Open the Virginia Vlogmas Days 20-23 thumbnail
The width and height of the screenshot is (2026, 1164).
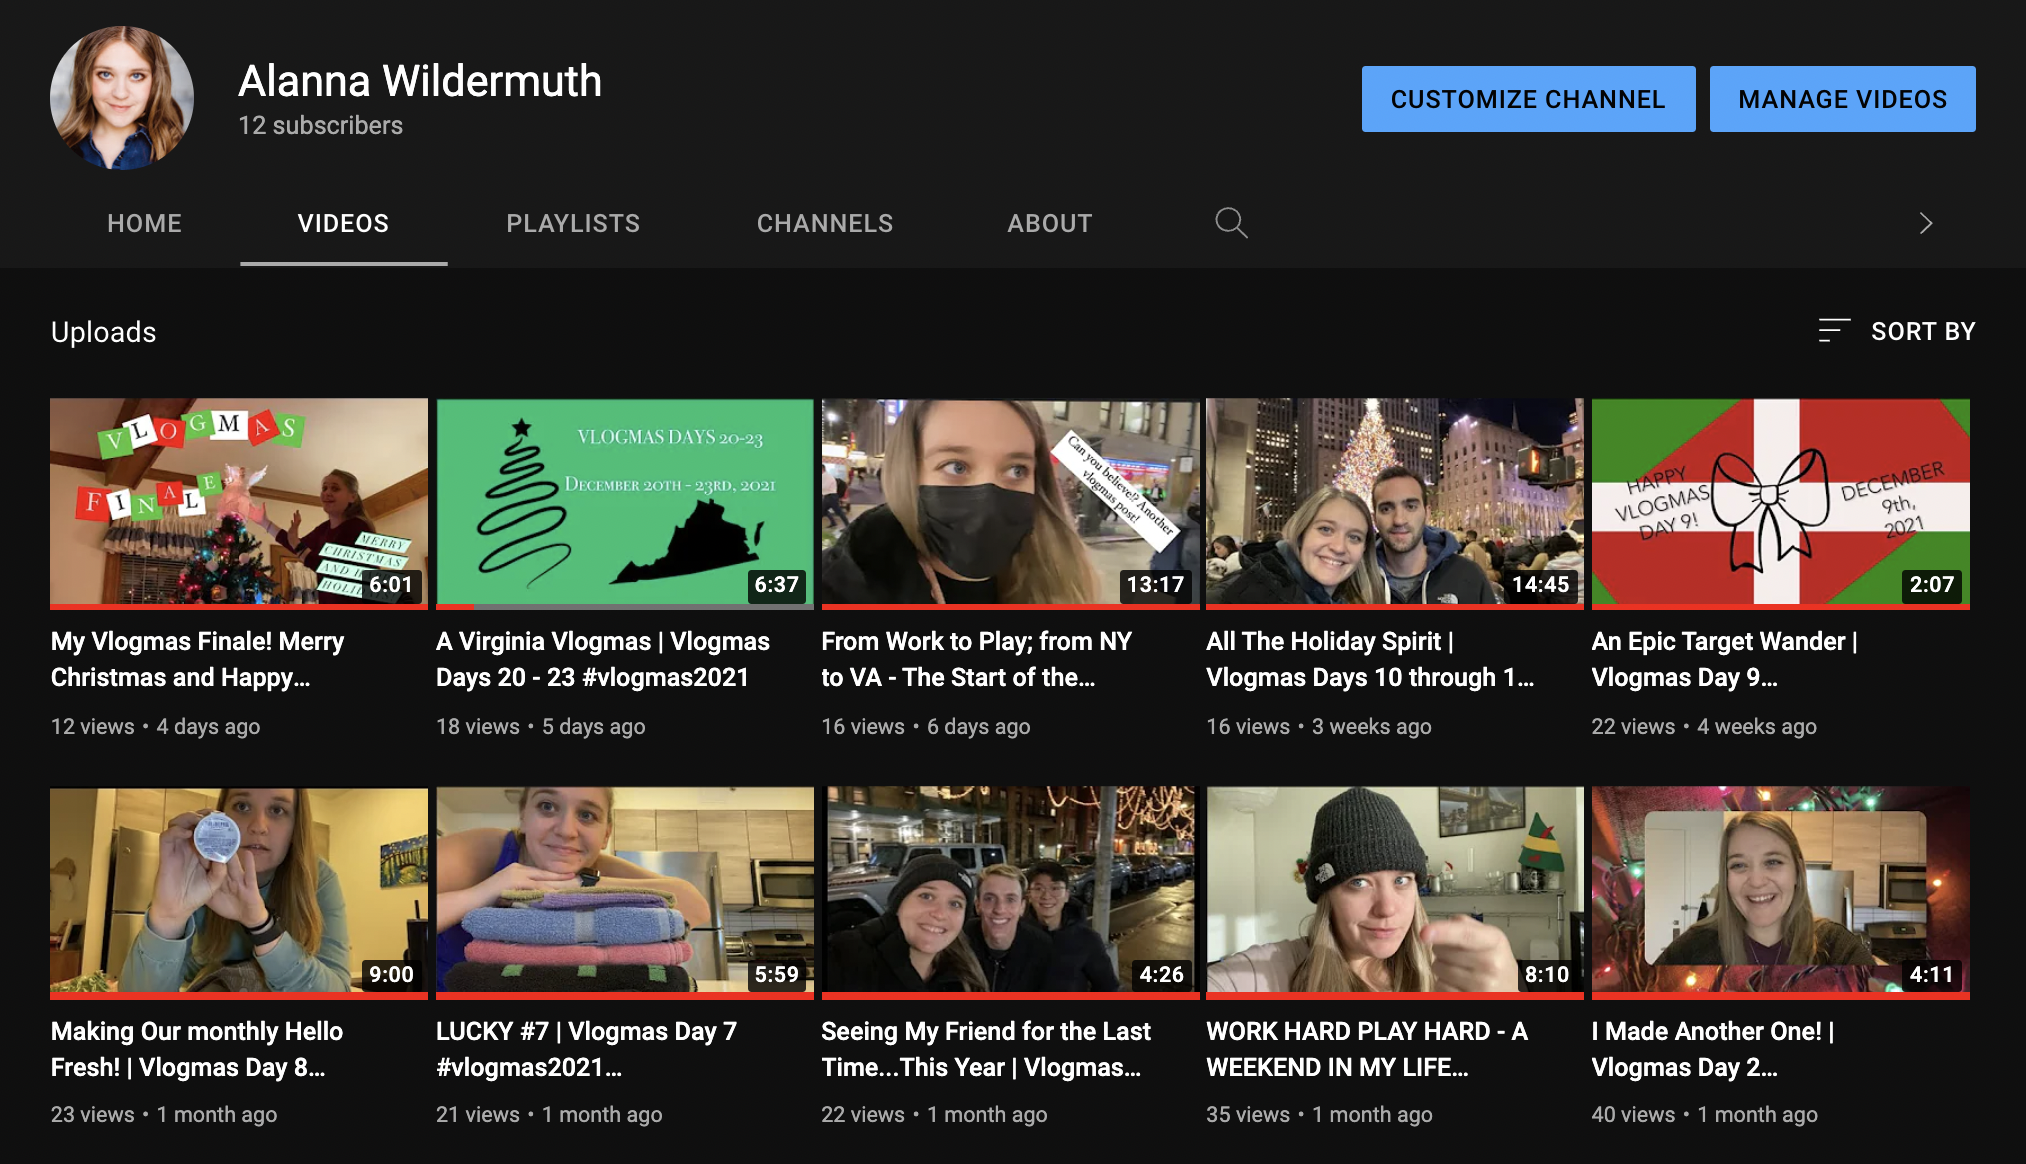(624, 500)
